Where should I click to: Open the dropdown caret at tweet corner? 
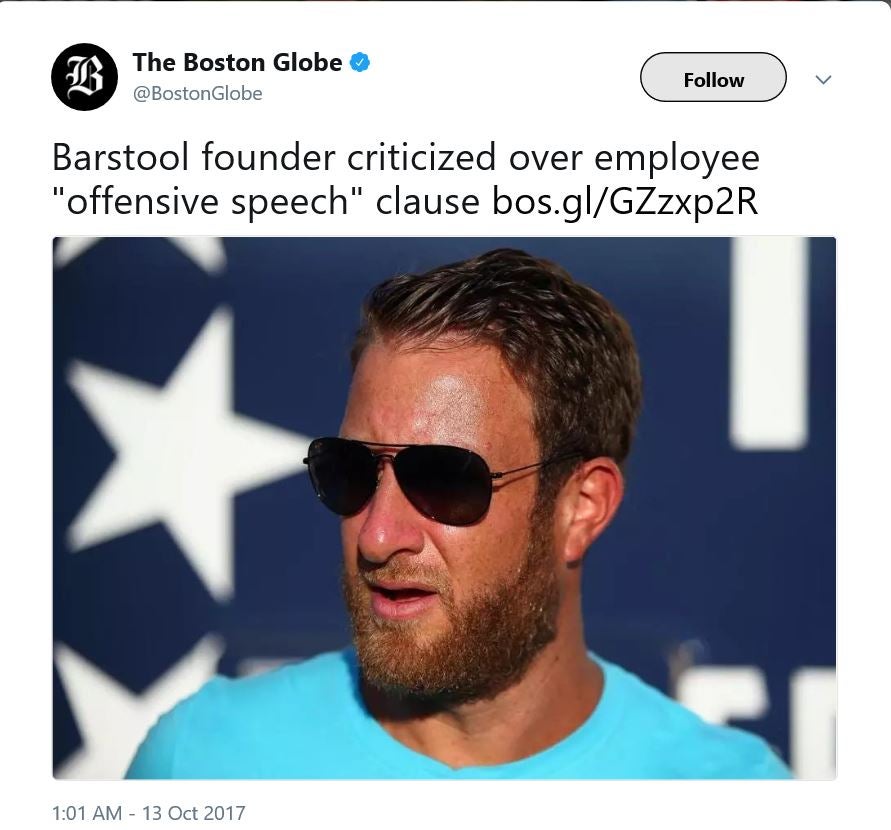click(823, 80)
